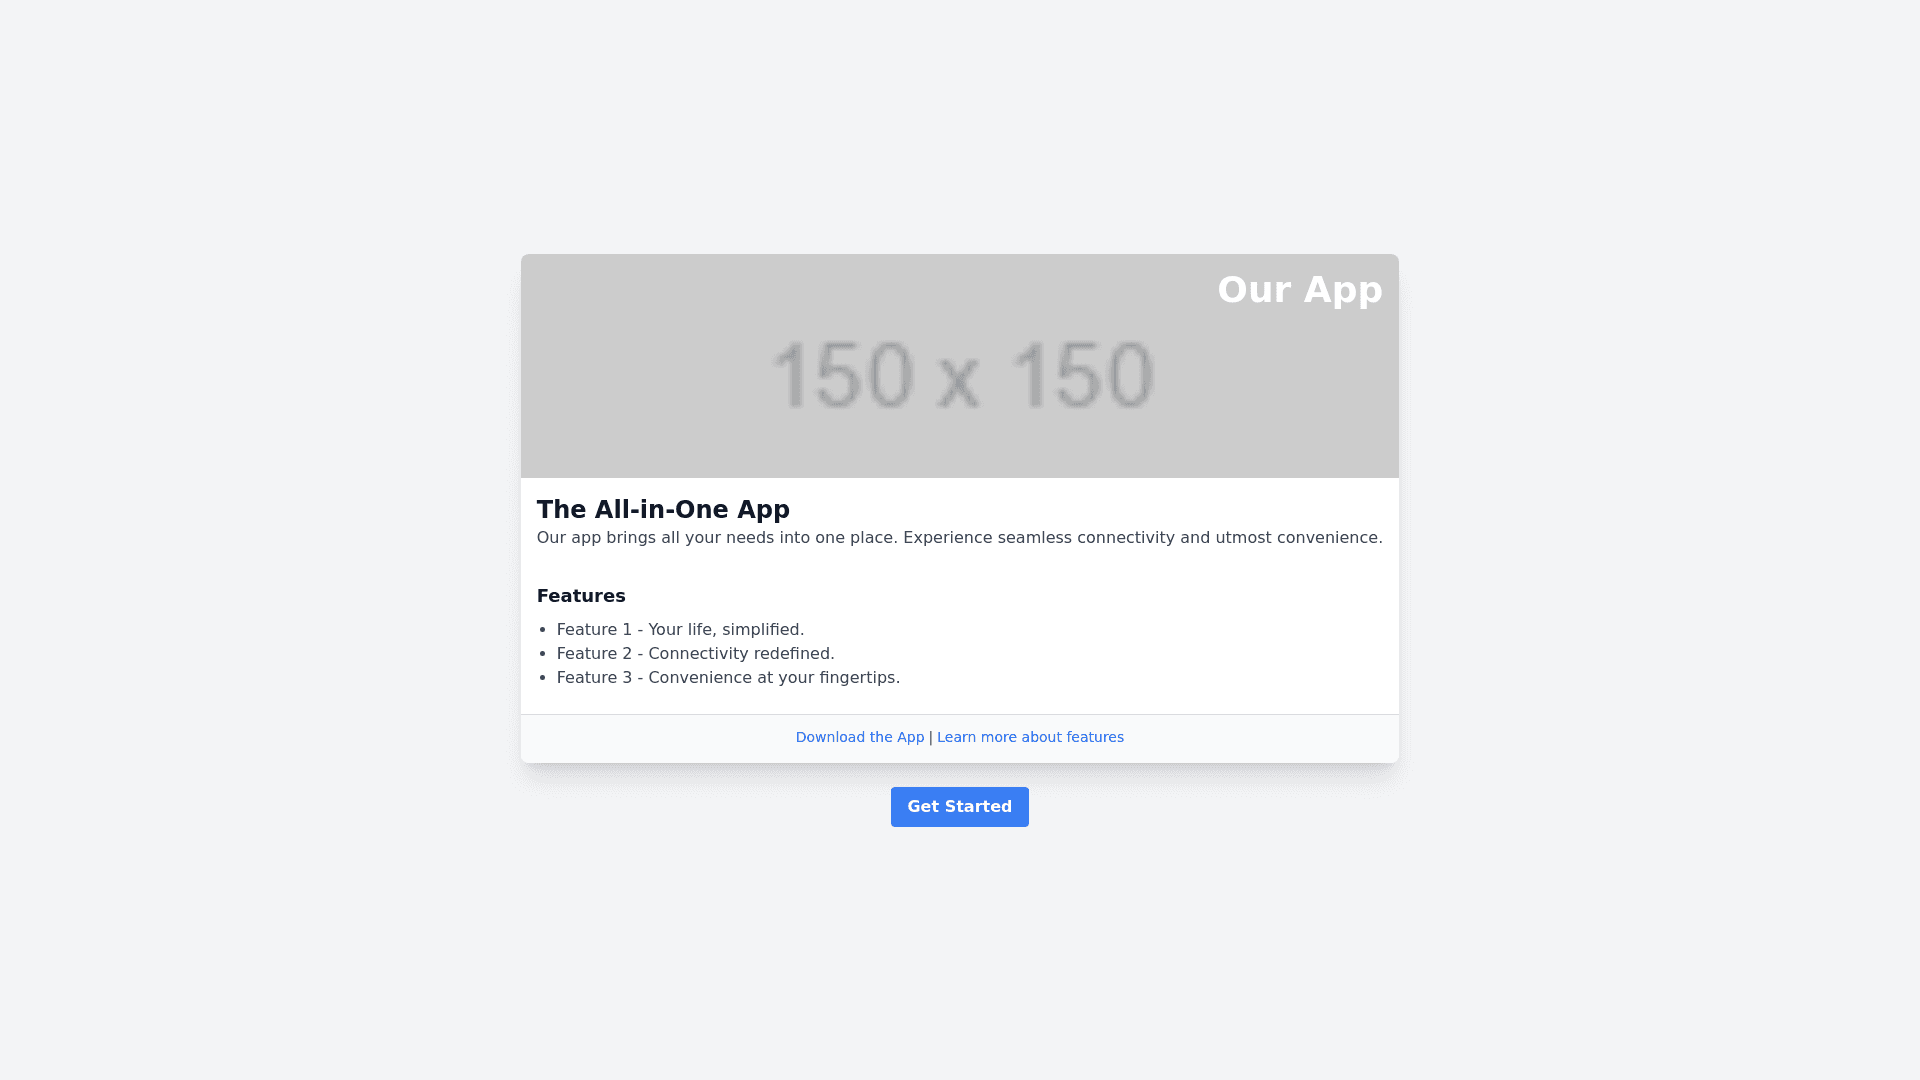Click the bullet point beside Feature 2
Screen dimensions: 1920x1080
(x=543, y=654)
